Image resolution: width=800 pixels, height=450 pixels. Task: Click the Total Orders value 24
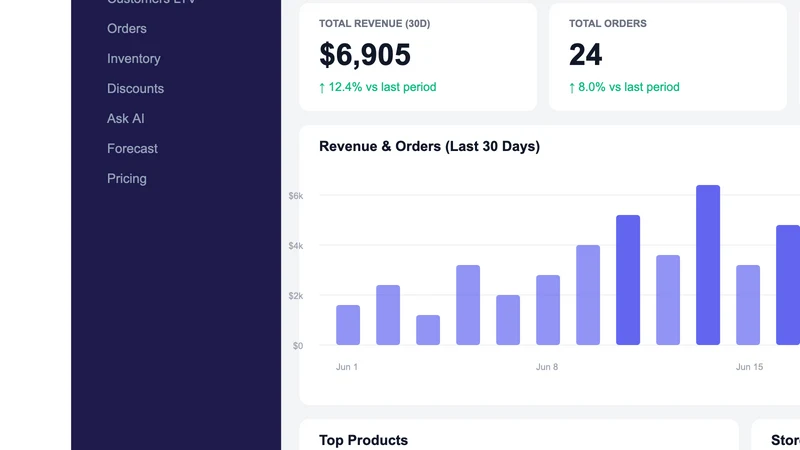click(x=585, y=55)
